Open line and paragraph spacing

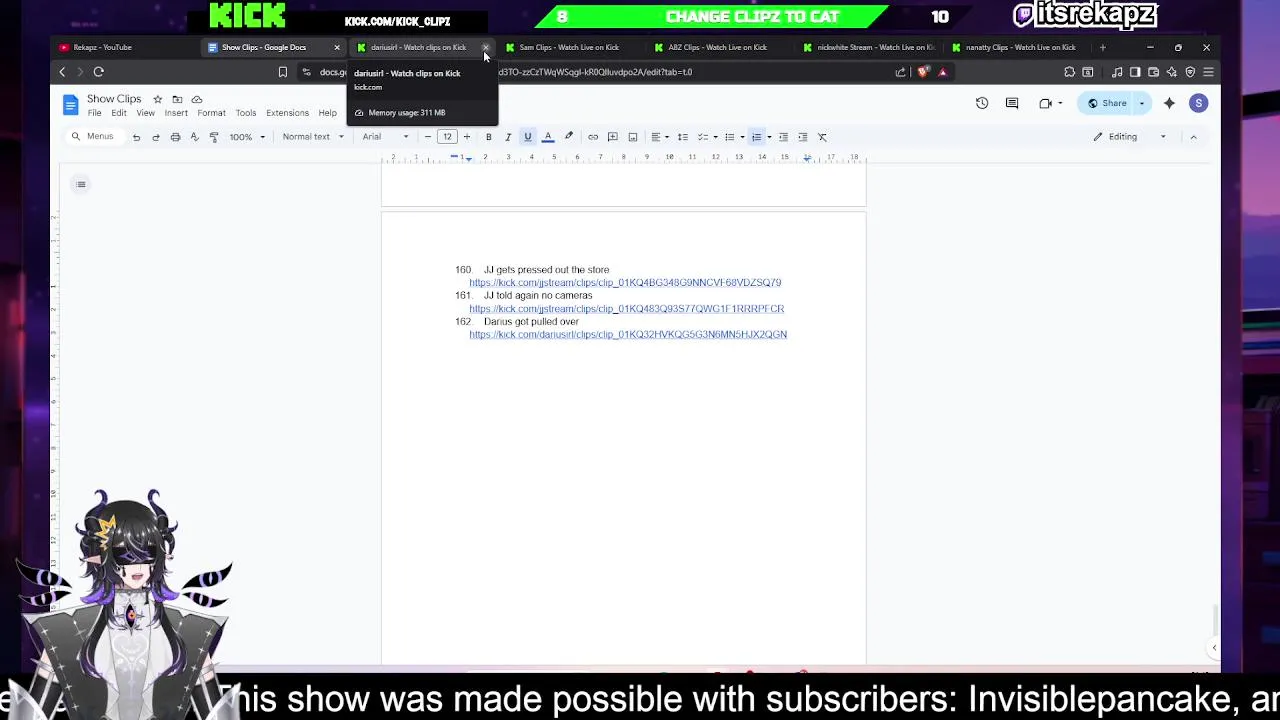pos(683,137)
